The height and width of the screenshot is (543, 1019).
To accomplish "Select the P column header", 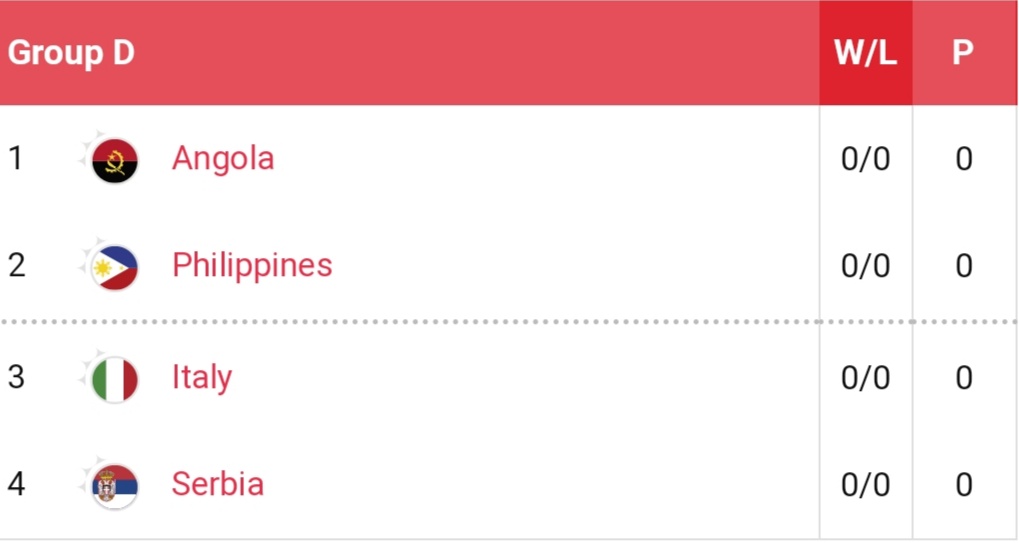I will click(x=963, y=53).
